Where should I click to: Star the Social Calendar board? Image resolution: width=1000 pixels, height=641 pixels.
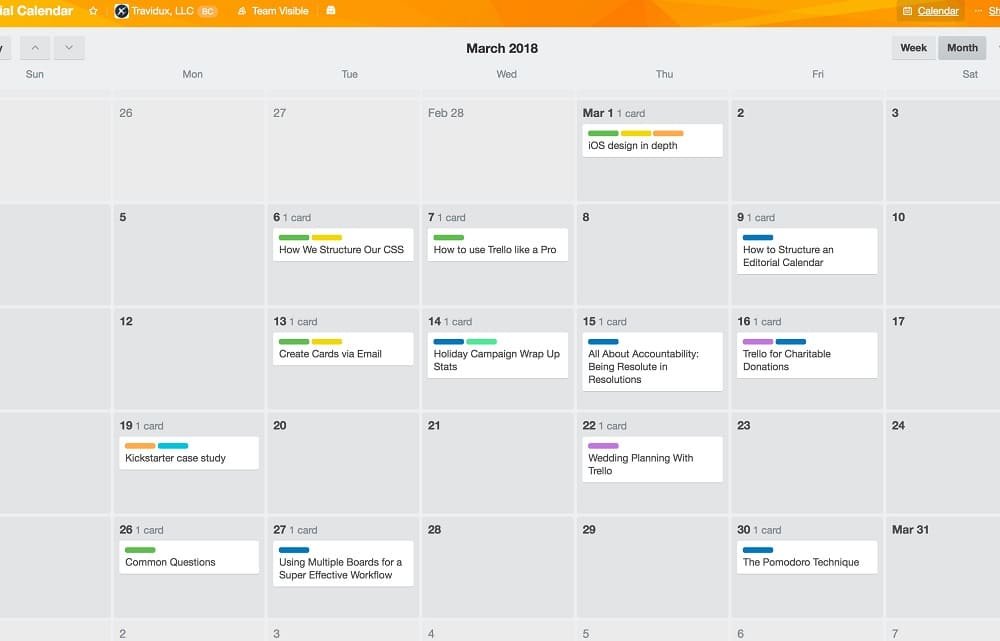[x=91, y=11]
